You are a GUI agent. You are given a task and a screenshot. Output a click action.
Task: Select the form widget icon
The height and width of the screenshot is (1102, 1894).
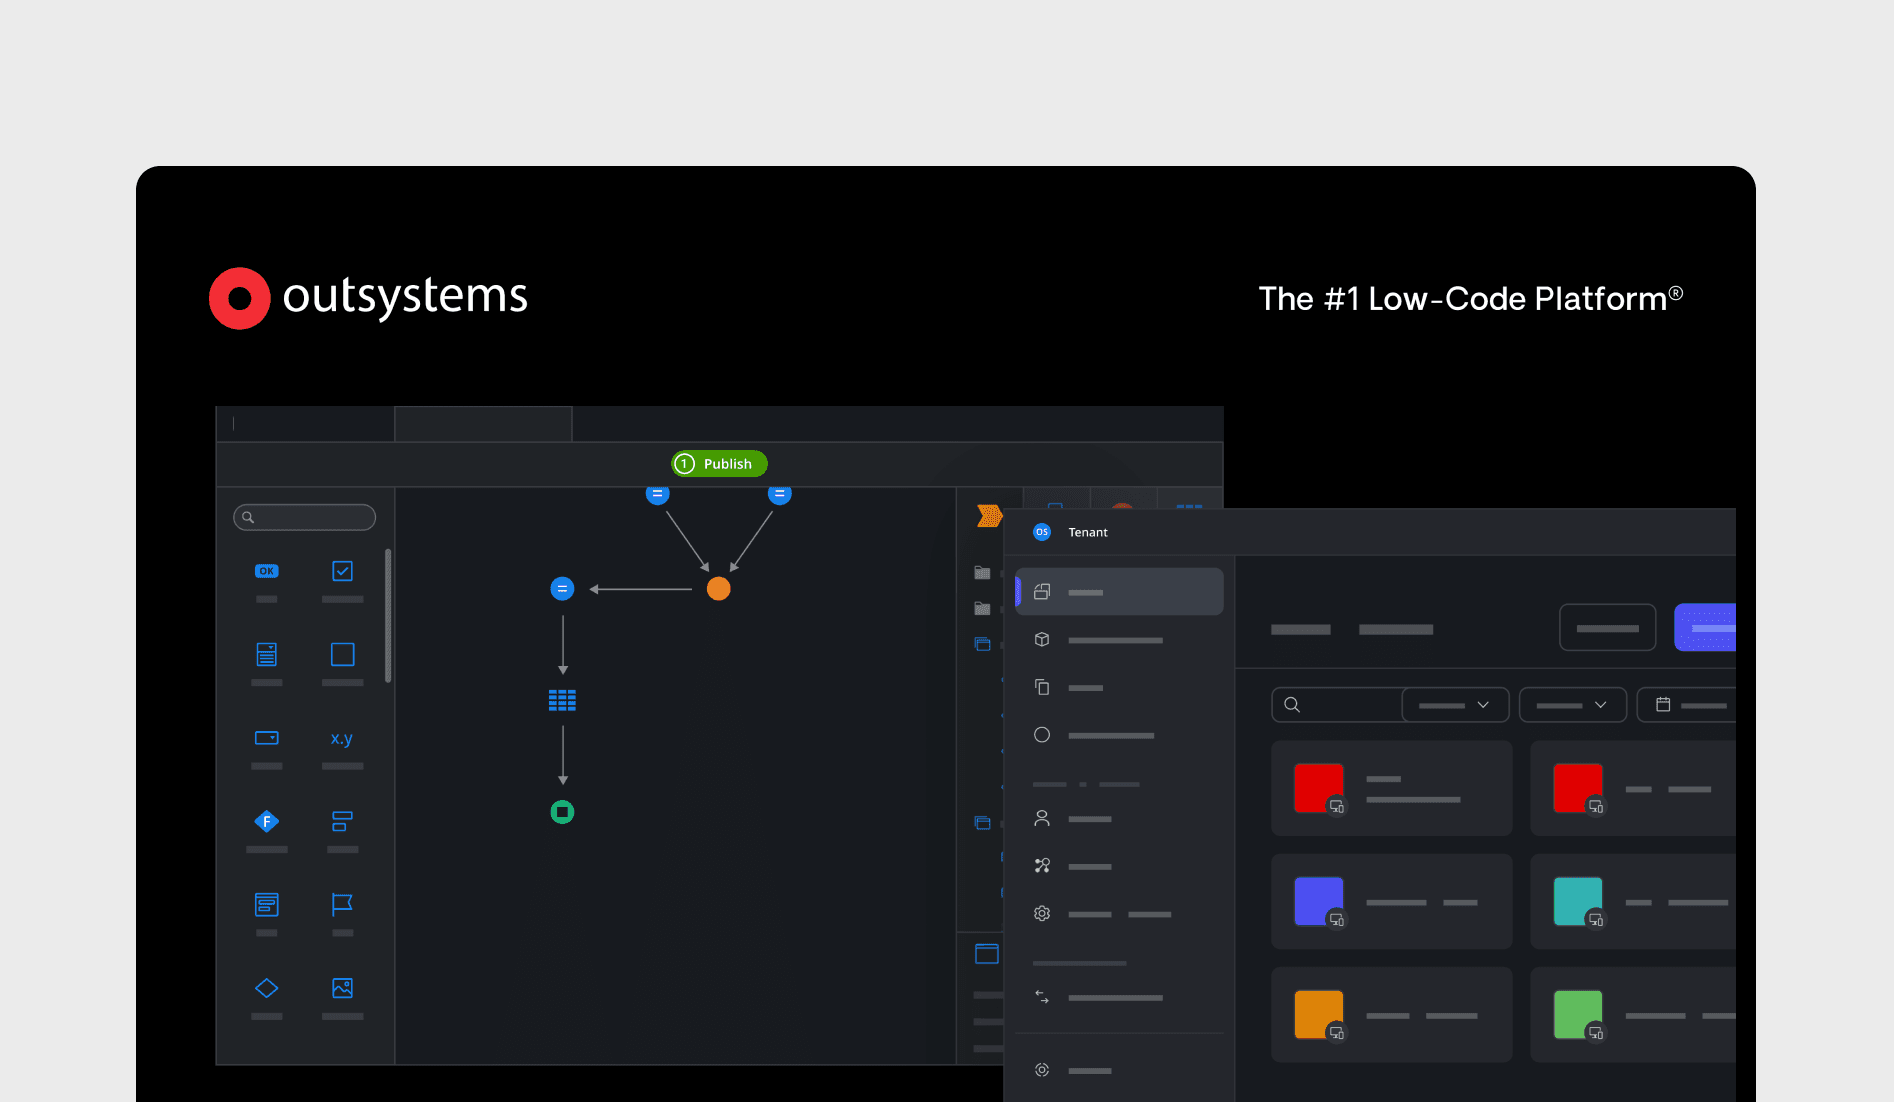point(267,654)
